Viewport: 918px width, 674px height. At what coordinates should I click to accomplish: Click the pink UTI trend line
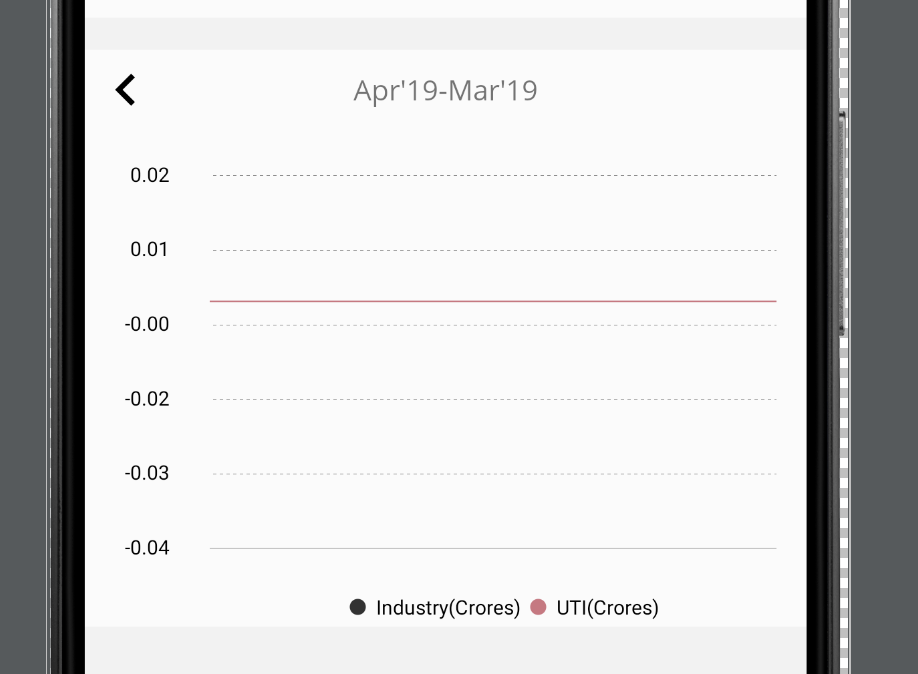(490, 300)
